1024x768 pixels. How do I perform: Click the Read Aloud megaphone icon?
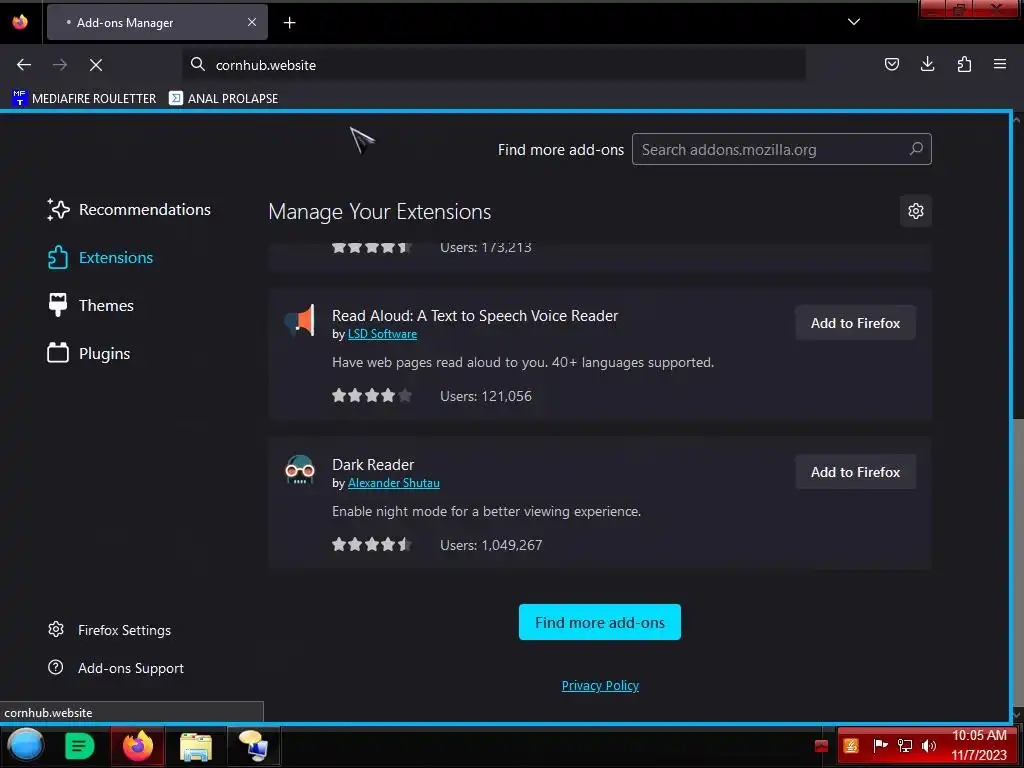(300, 321)
